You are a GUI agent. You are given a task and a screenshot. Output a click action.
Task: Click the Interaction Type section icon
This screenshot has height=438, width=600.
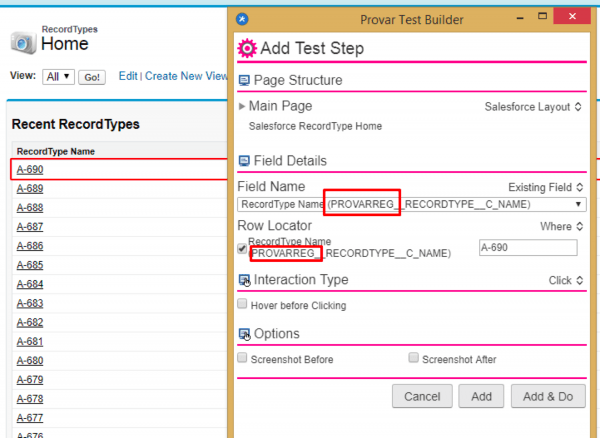click(245, 280)
